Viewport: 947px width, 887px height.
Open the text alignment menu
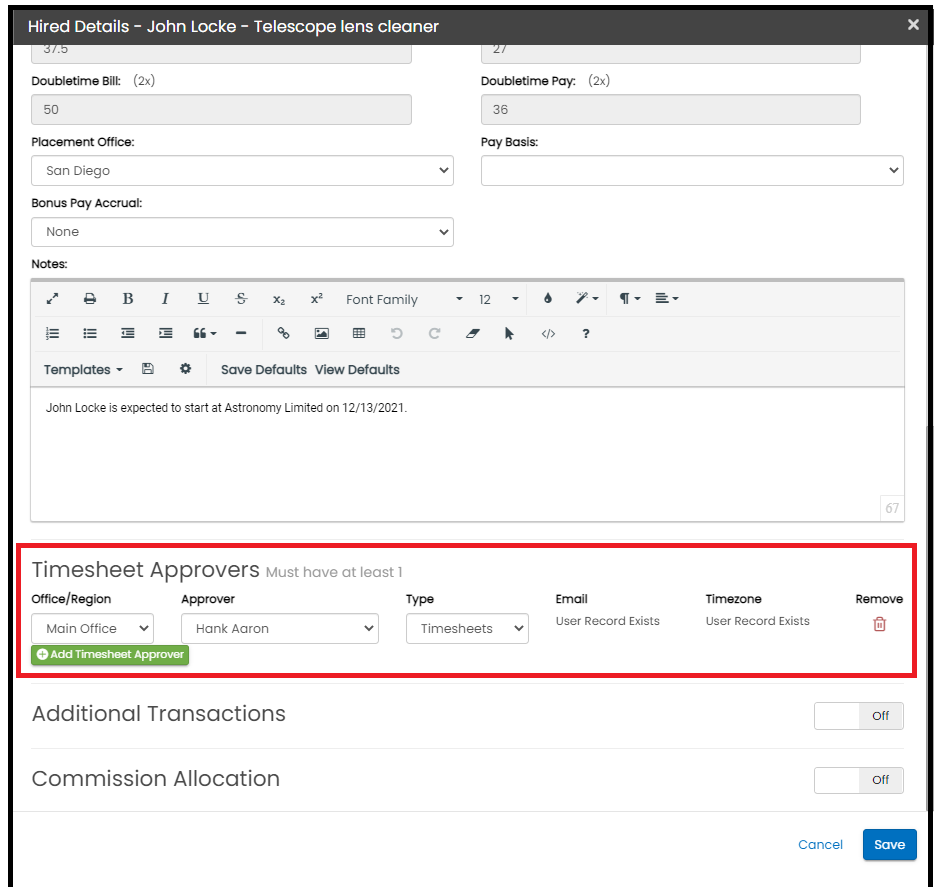[667, 298]
